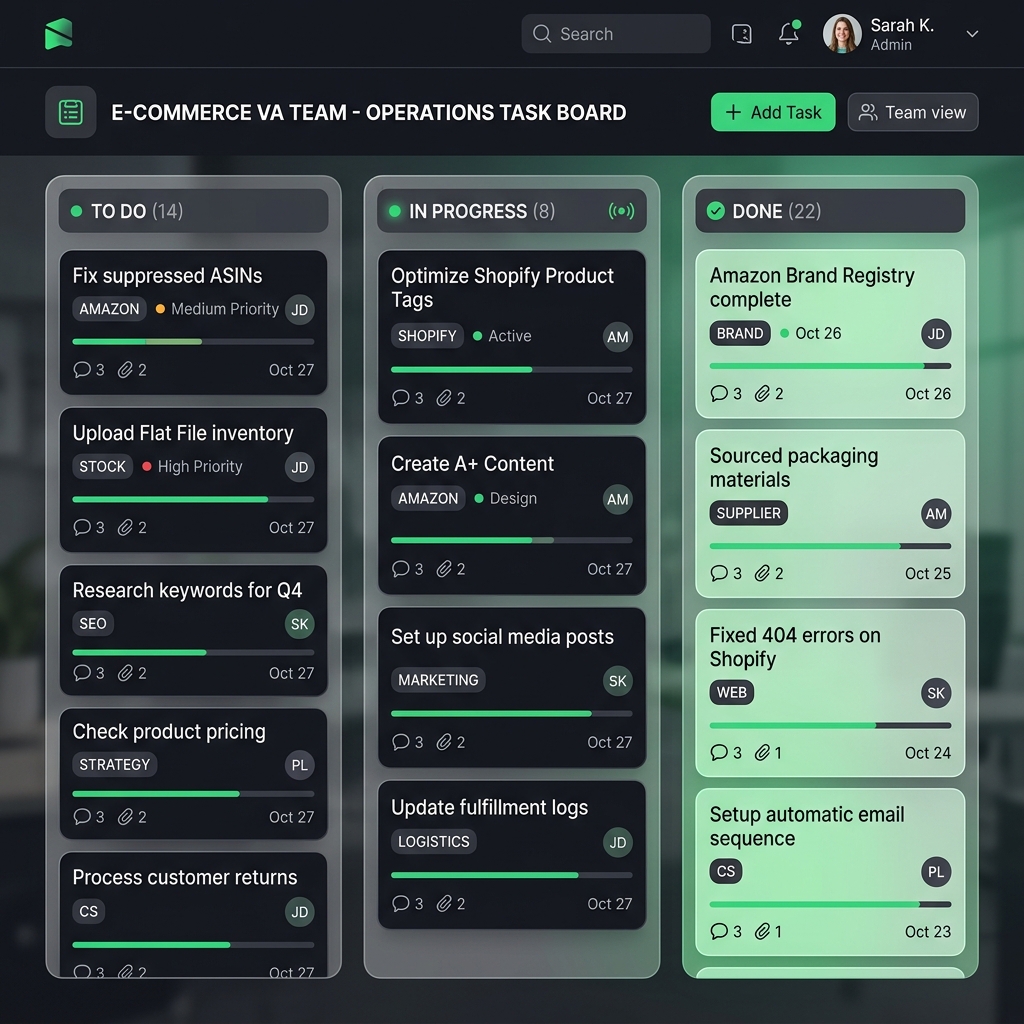Click JD avatar on Upload Flat File inventory
1024x1024 pixels.
300,467
